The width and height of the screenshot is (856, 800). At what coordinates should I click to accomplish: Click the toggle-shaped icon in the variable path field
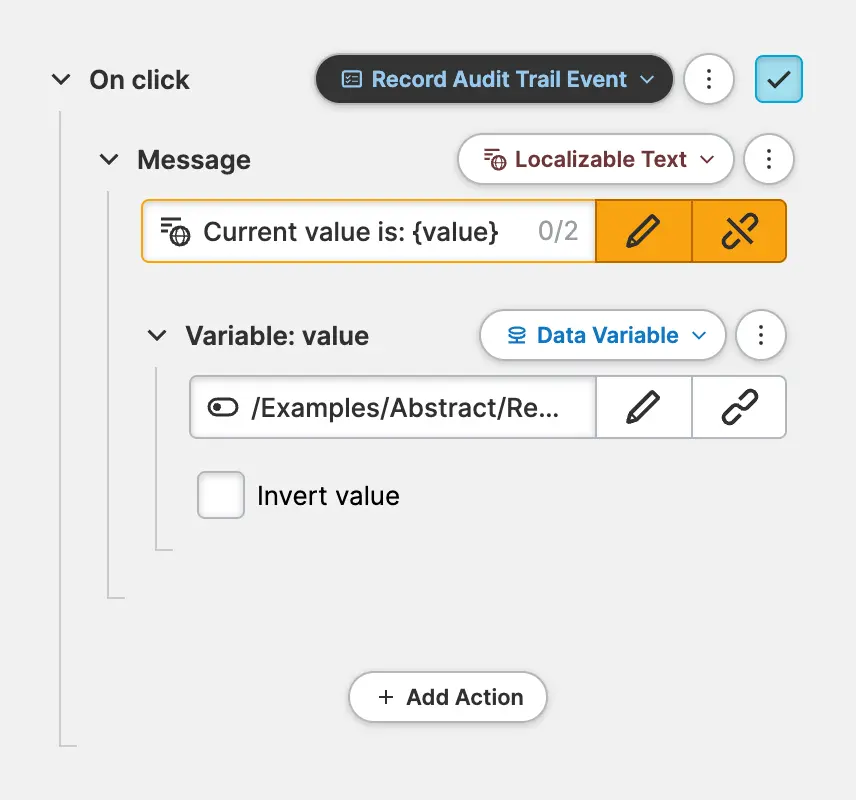click(222, 407)
